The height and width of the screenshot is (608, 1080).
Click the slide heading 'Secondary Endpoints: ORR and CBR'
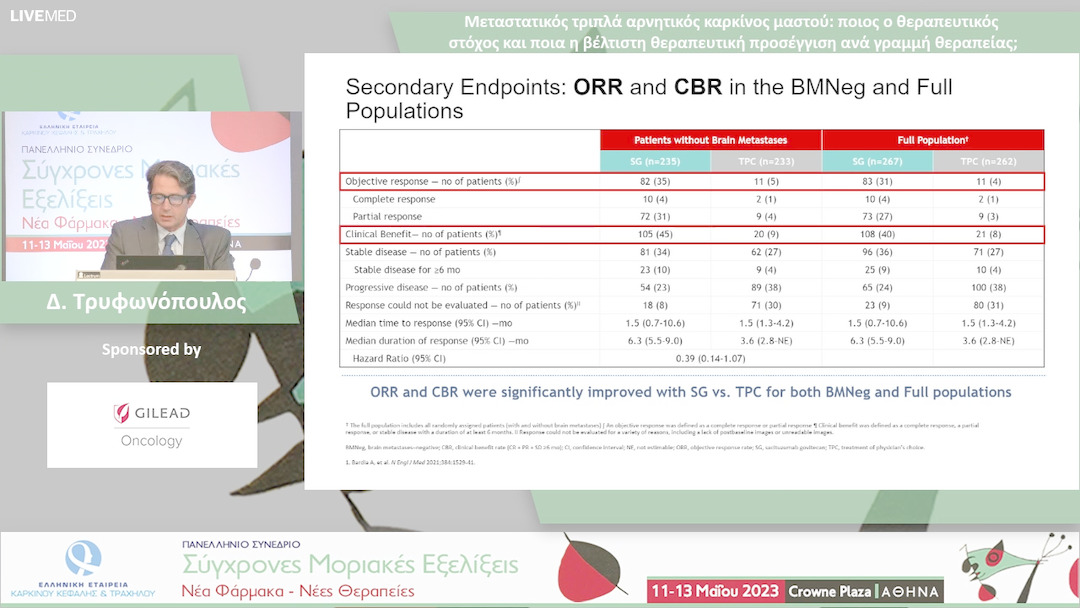click(648, 98)
